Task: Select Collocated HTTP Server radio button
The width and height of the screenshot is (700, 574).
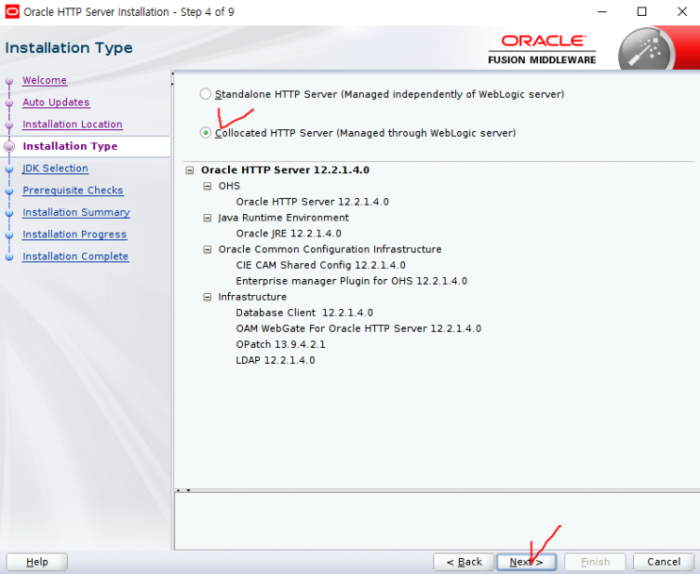Action: (205, 133)
